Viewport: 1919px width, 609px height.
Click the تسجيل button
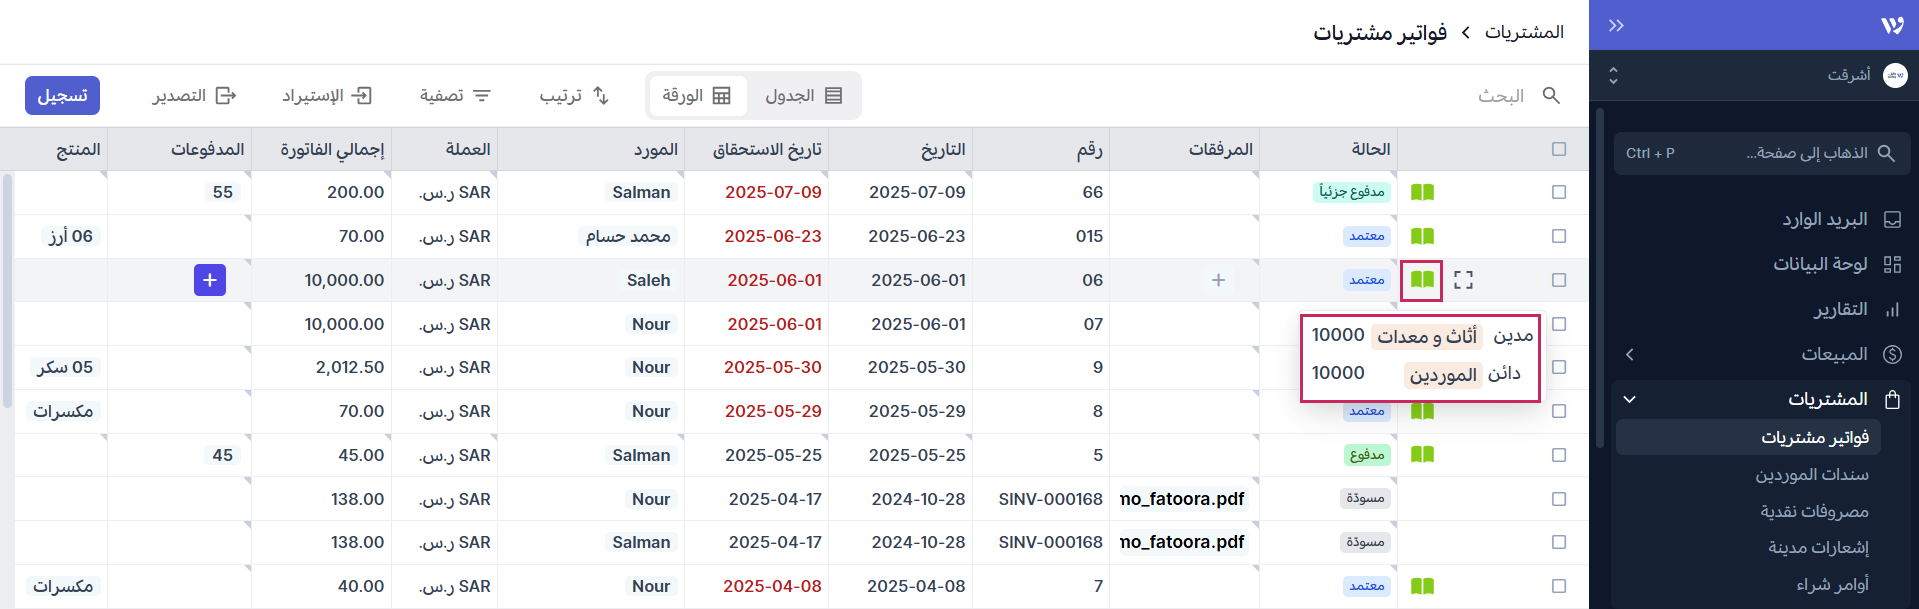[62, 96]
